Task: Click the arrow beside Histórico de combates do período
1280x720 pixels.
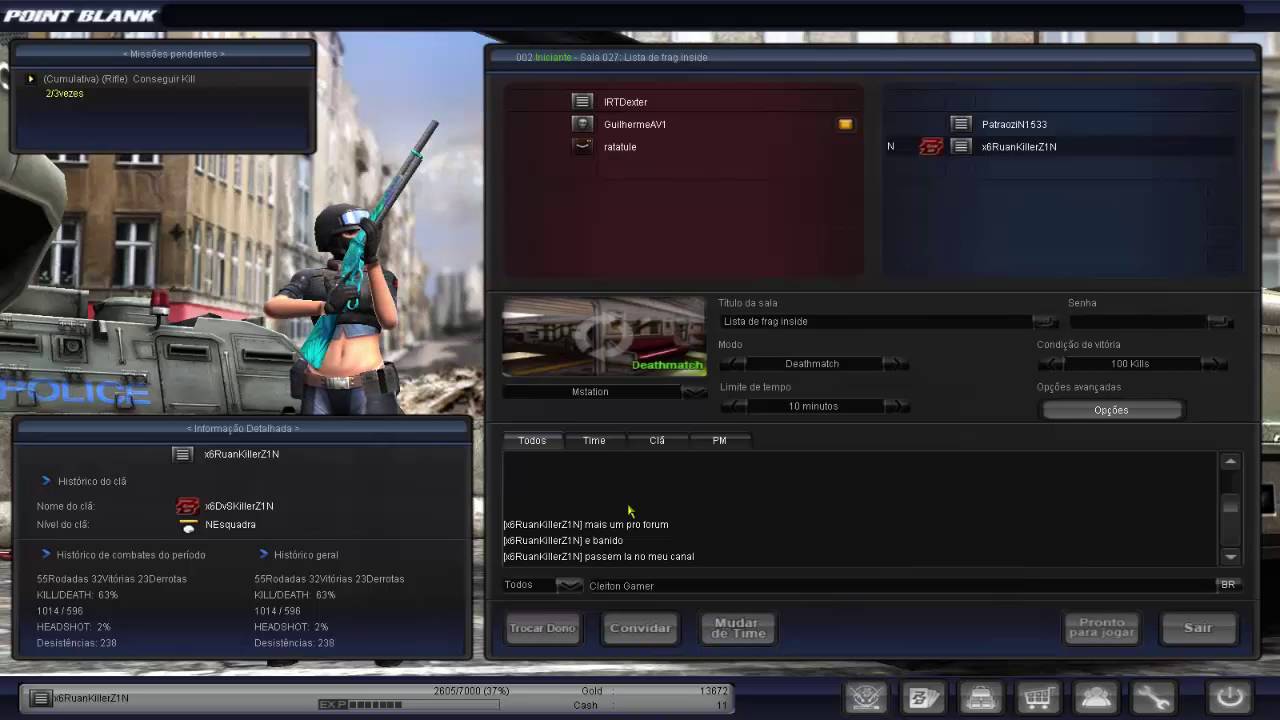Action: tap(46, 554)
